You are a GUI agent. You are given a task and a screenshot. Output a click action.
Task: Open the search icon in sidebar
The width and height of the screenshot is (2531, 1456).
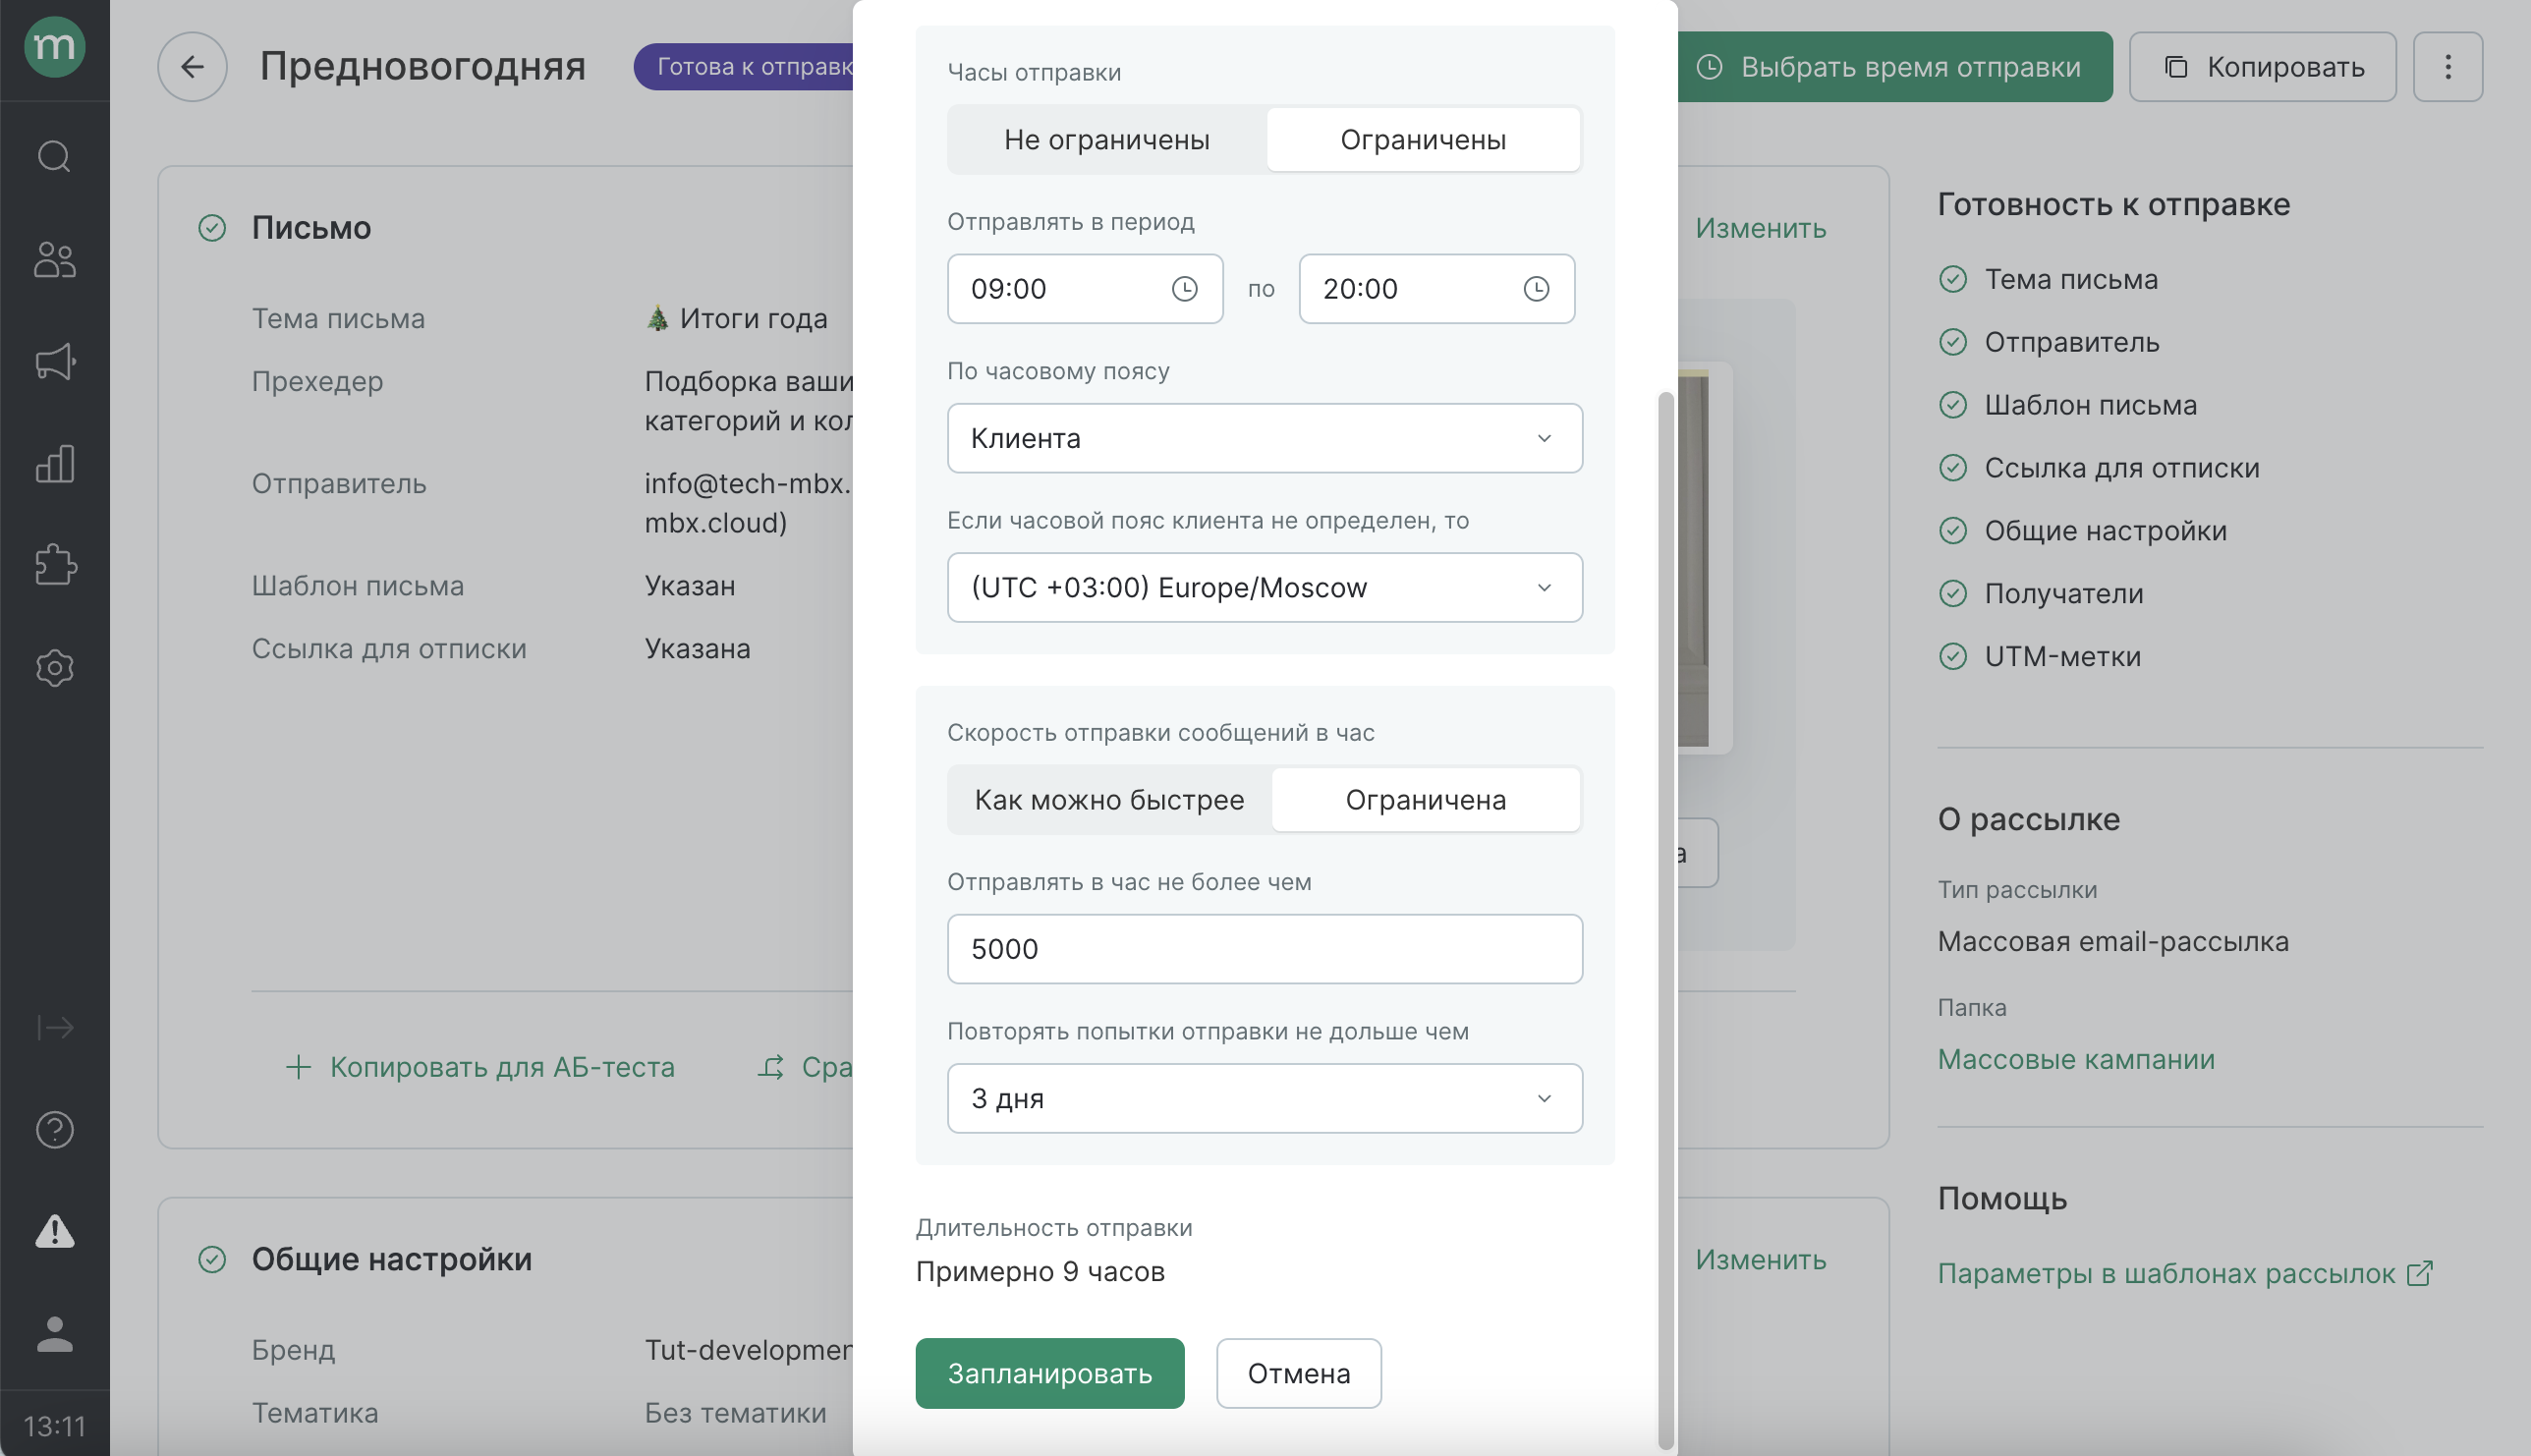pos(54,156)
